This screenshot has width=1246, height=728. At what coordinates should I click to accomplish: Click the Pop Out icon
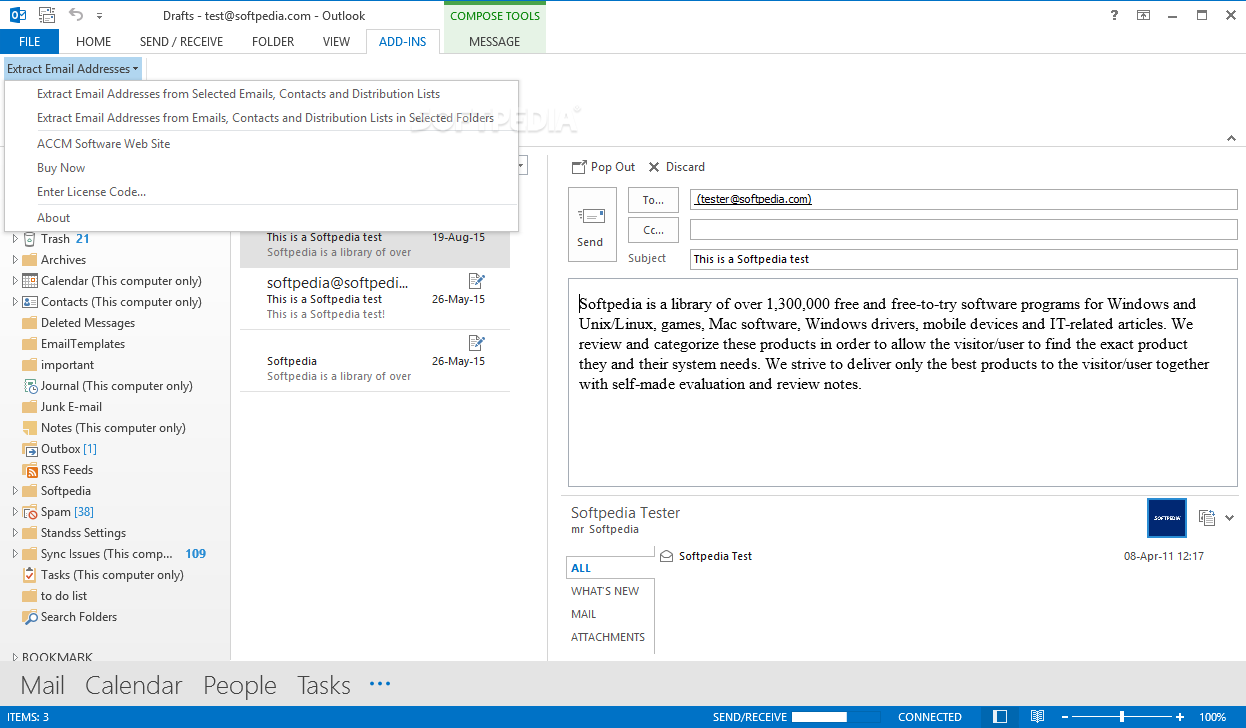579,167
